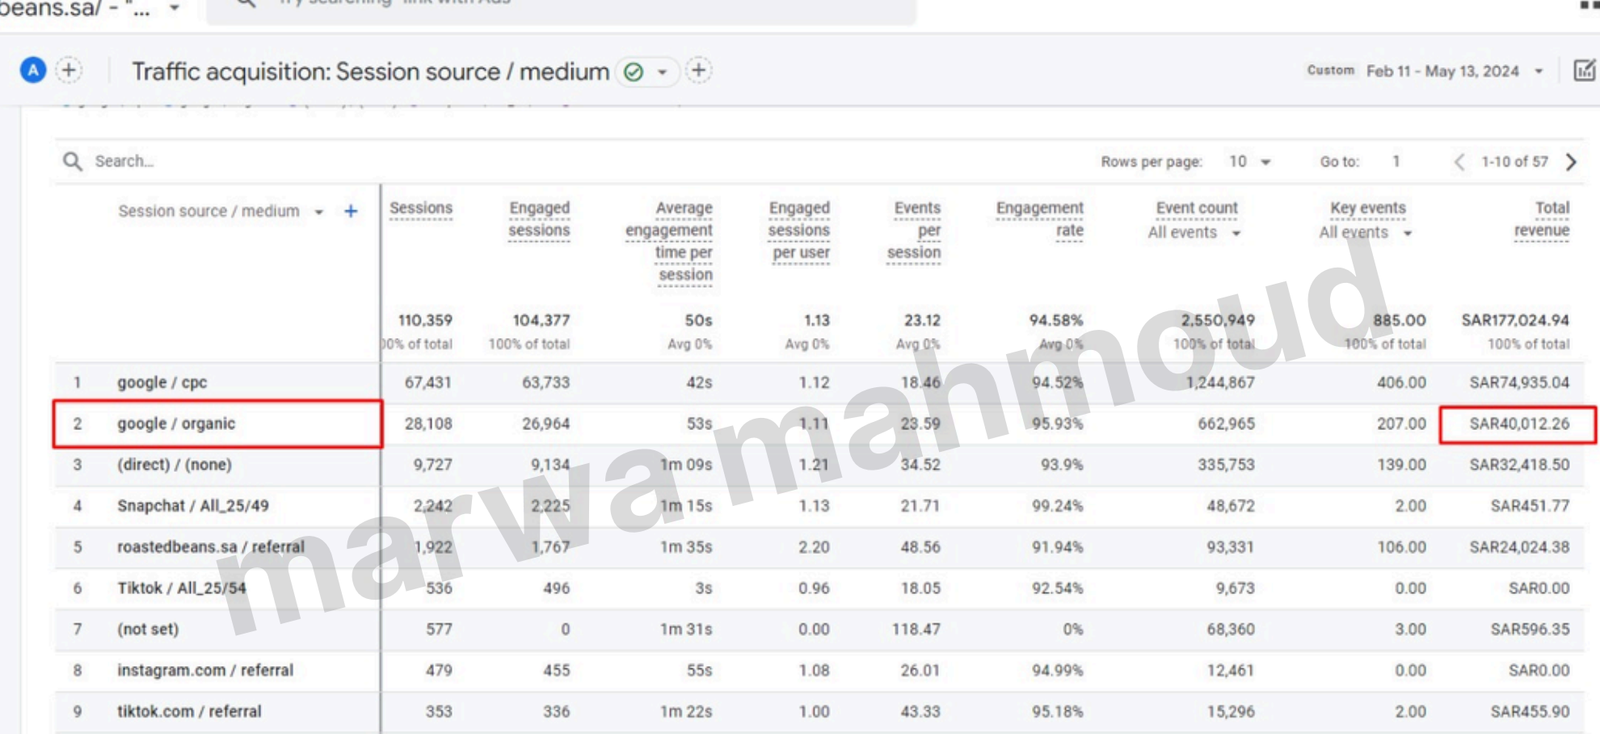The height and width of the screenshot is (734, 1600).
Task: Open Key events 'All events' dropdown
Action: [x=1407, y=233]
